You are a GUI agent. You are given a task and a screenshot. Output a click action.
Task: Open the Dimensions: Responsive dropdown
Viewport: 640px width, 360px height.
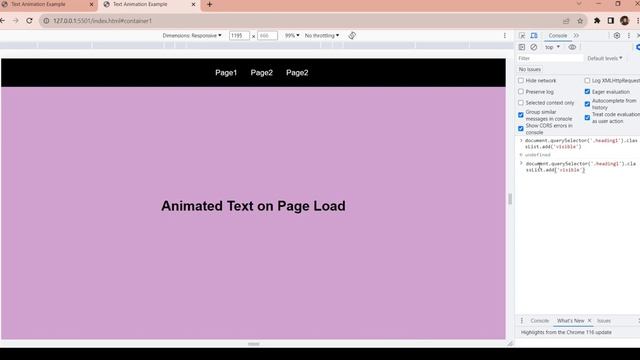tap(192, 36)
